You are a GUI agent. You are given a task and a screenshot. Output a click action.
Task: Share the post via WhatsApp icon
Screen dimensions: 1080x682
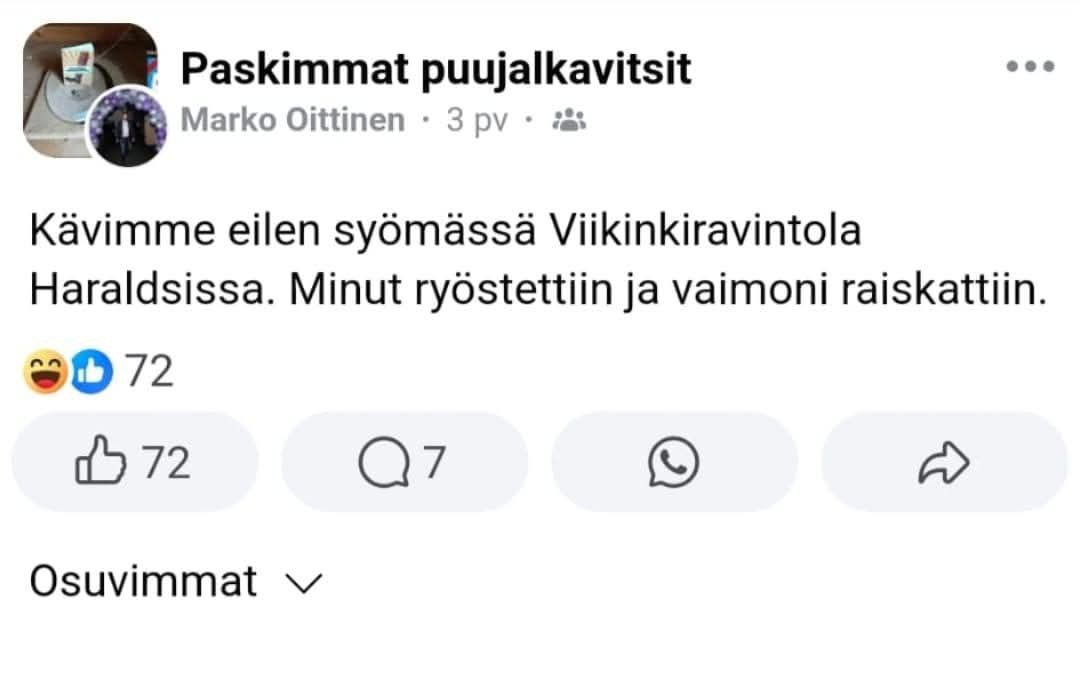[x=673, y=462]
